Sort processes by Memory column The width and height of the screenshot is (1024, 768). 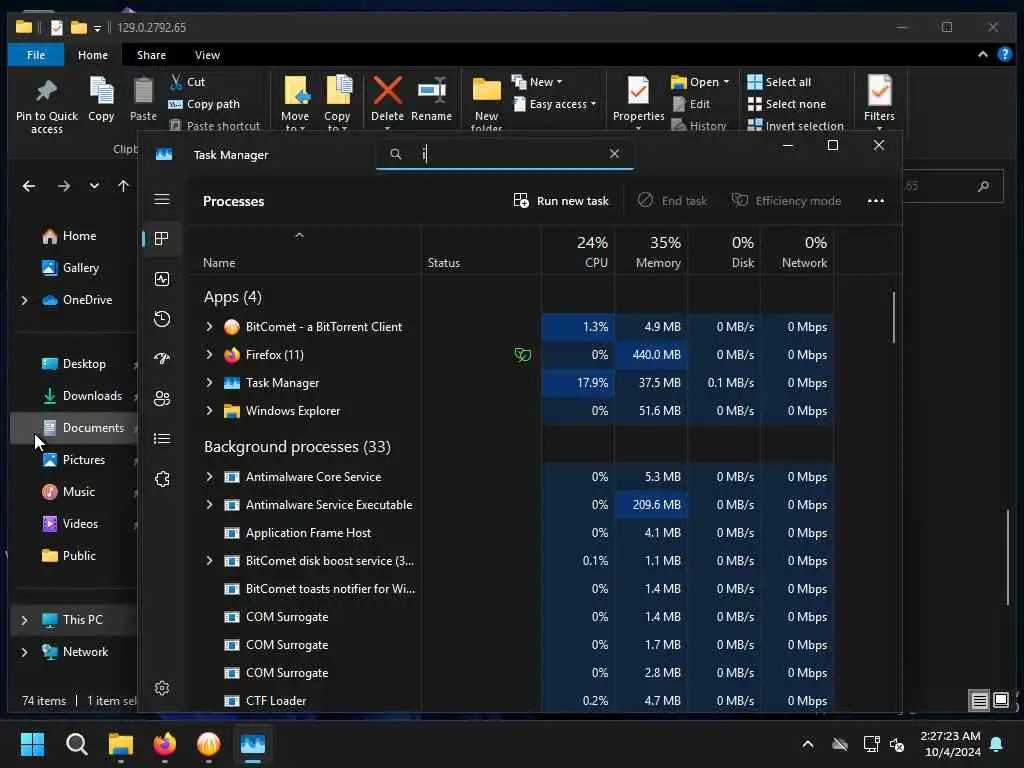[651, 251]
